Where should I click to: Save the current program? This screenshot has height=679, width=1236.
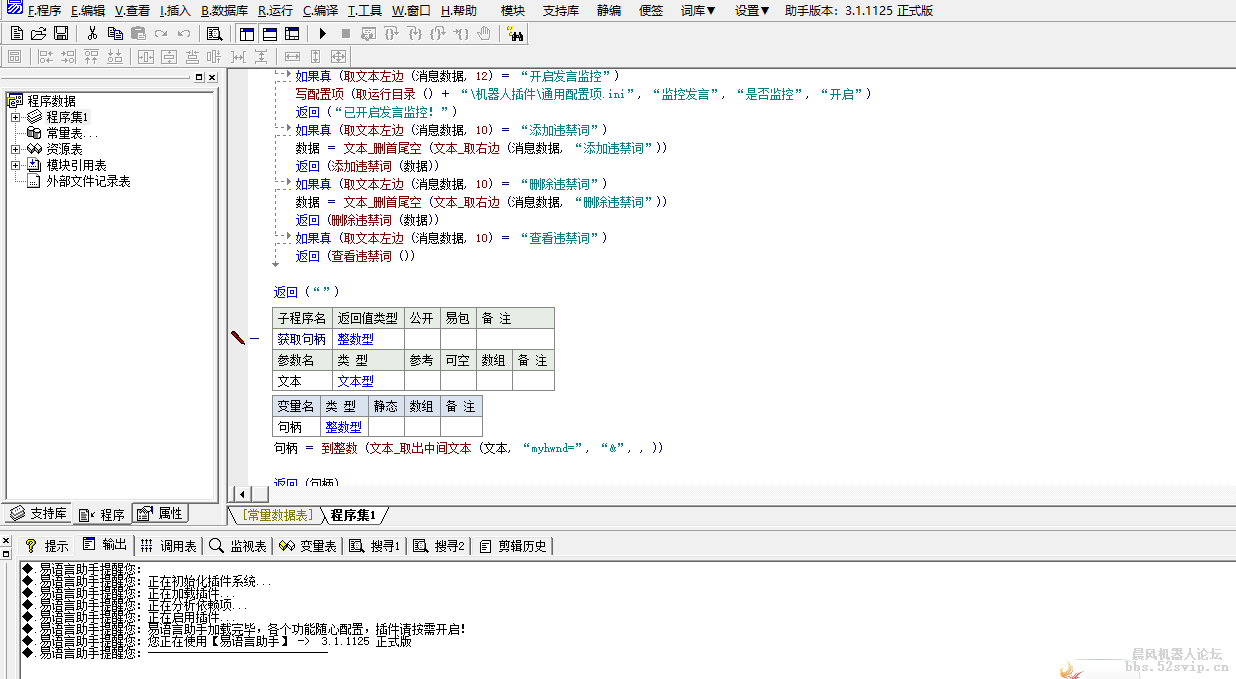[x=61, y=33]
